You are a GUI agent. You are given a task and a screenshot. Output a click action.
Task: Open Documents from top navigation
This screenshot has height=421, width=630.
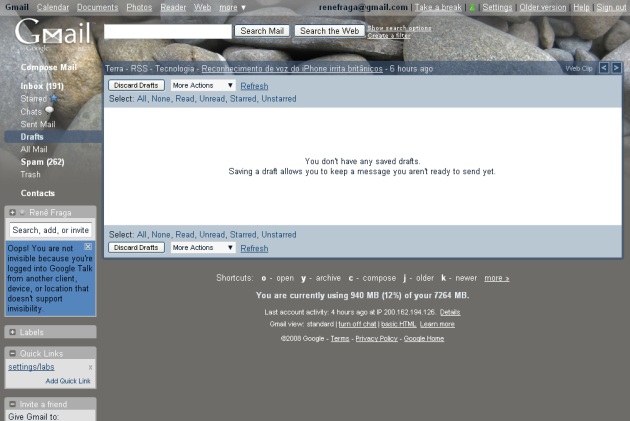click(x=98, y=7)
